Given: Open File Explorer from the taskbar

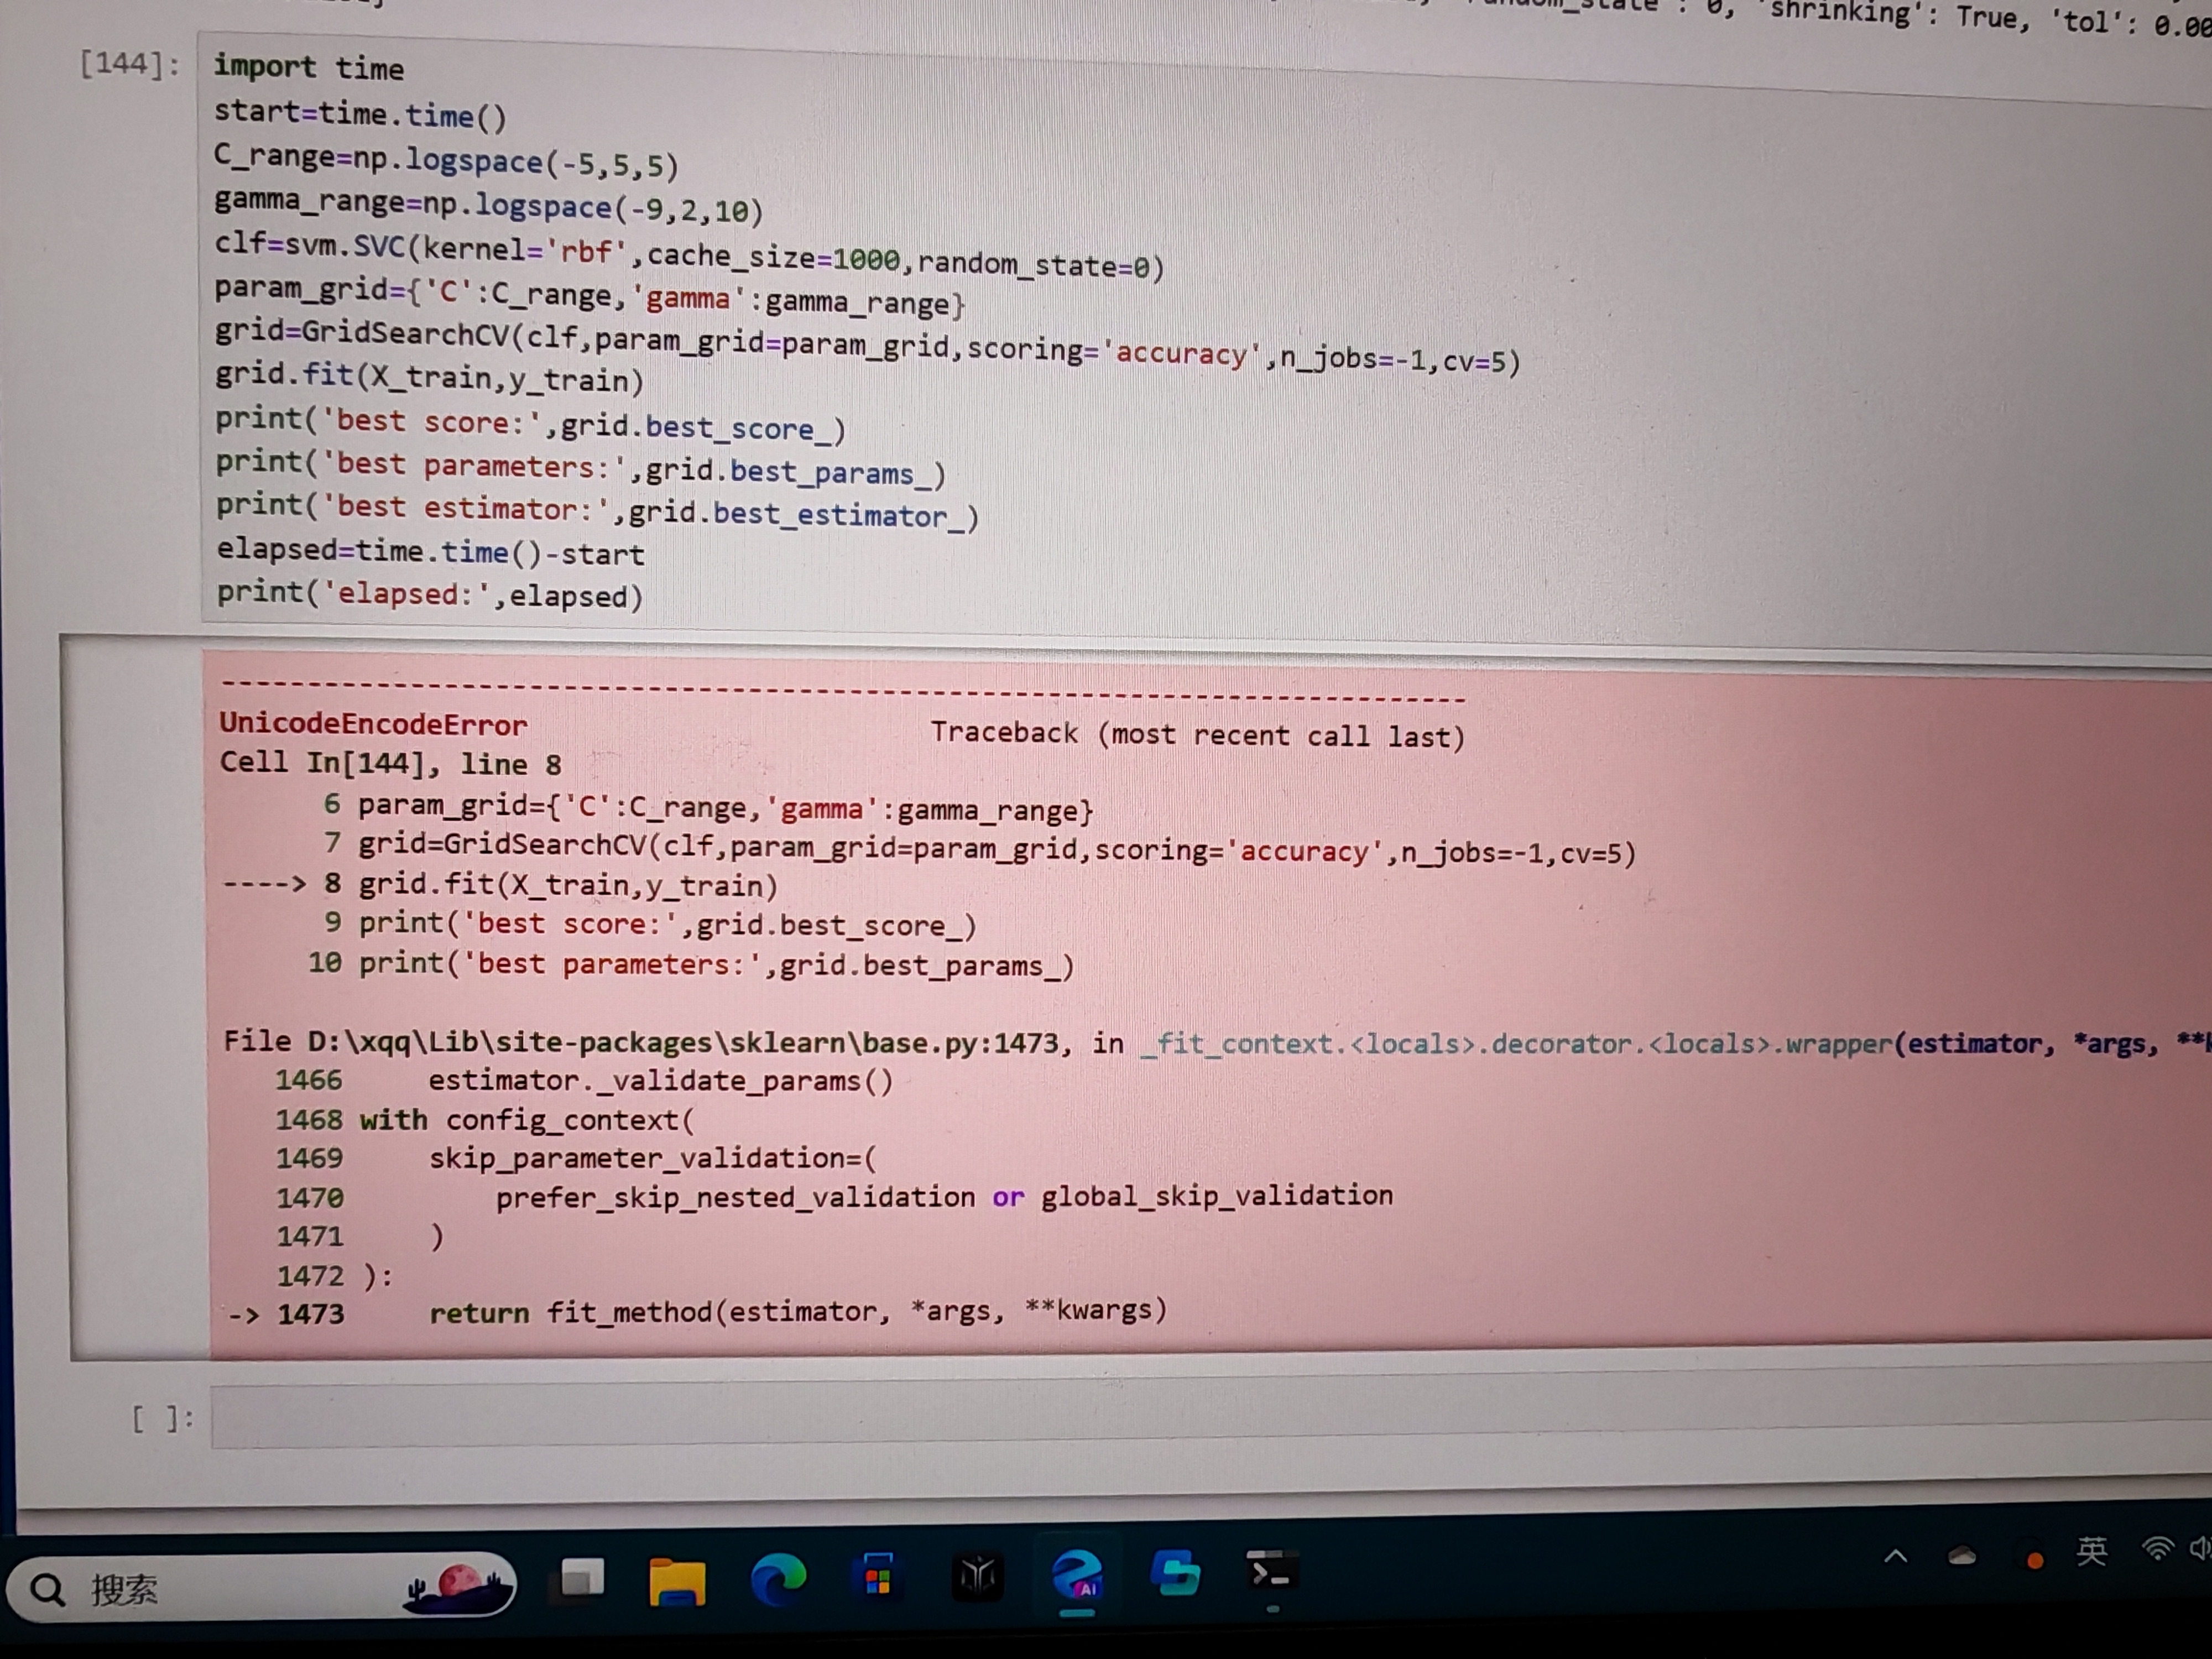Looking at the screenshot, I should pos(677,1582).
